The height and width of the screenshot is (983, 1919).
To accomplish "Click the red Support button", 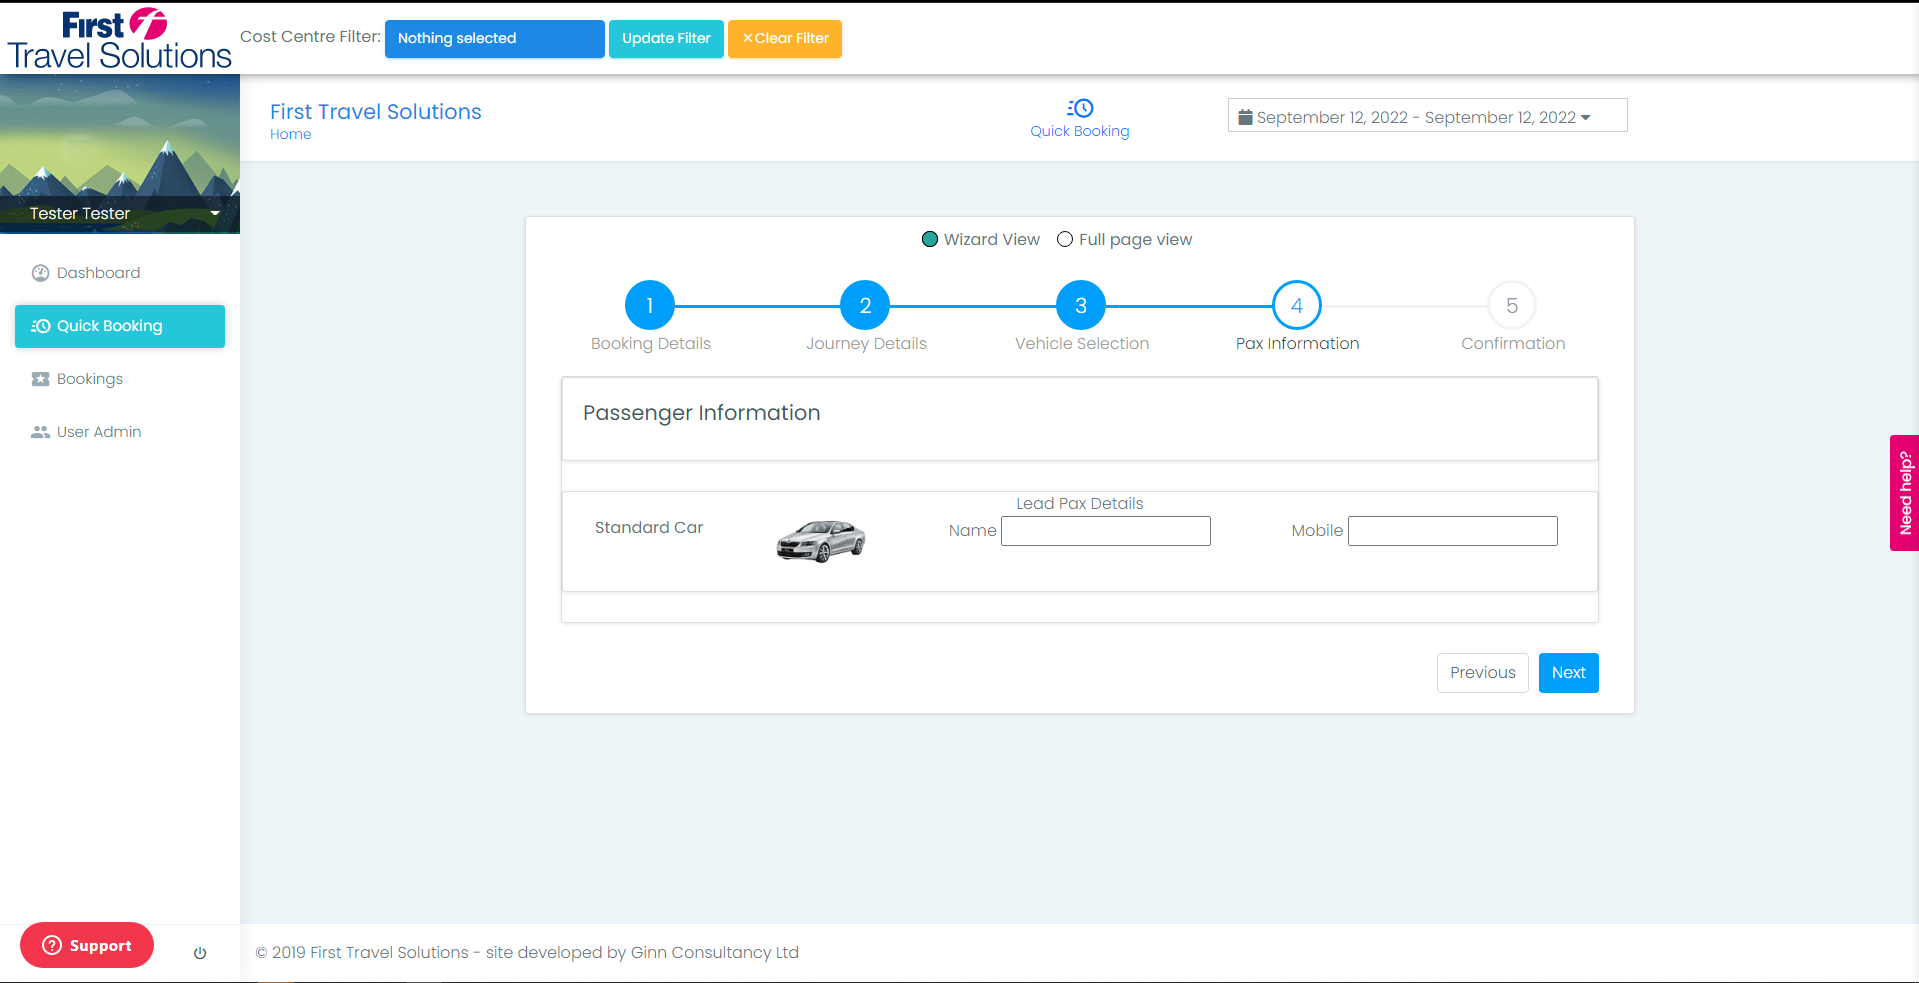I will pyautogui.click(x=87, y=945).
